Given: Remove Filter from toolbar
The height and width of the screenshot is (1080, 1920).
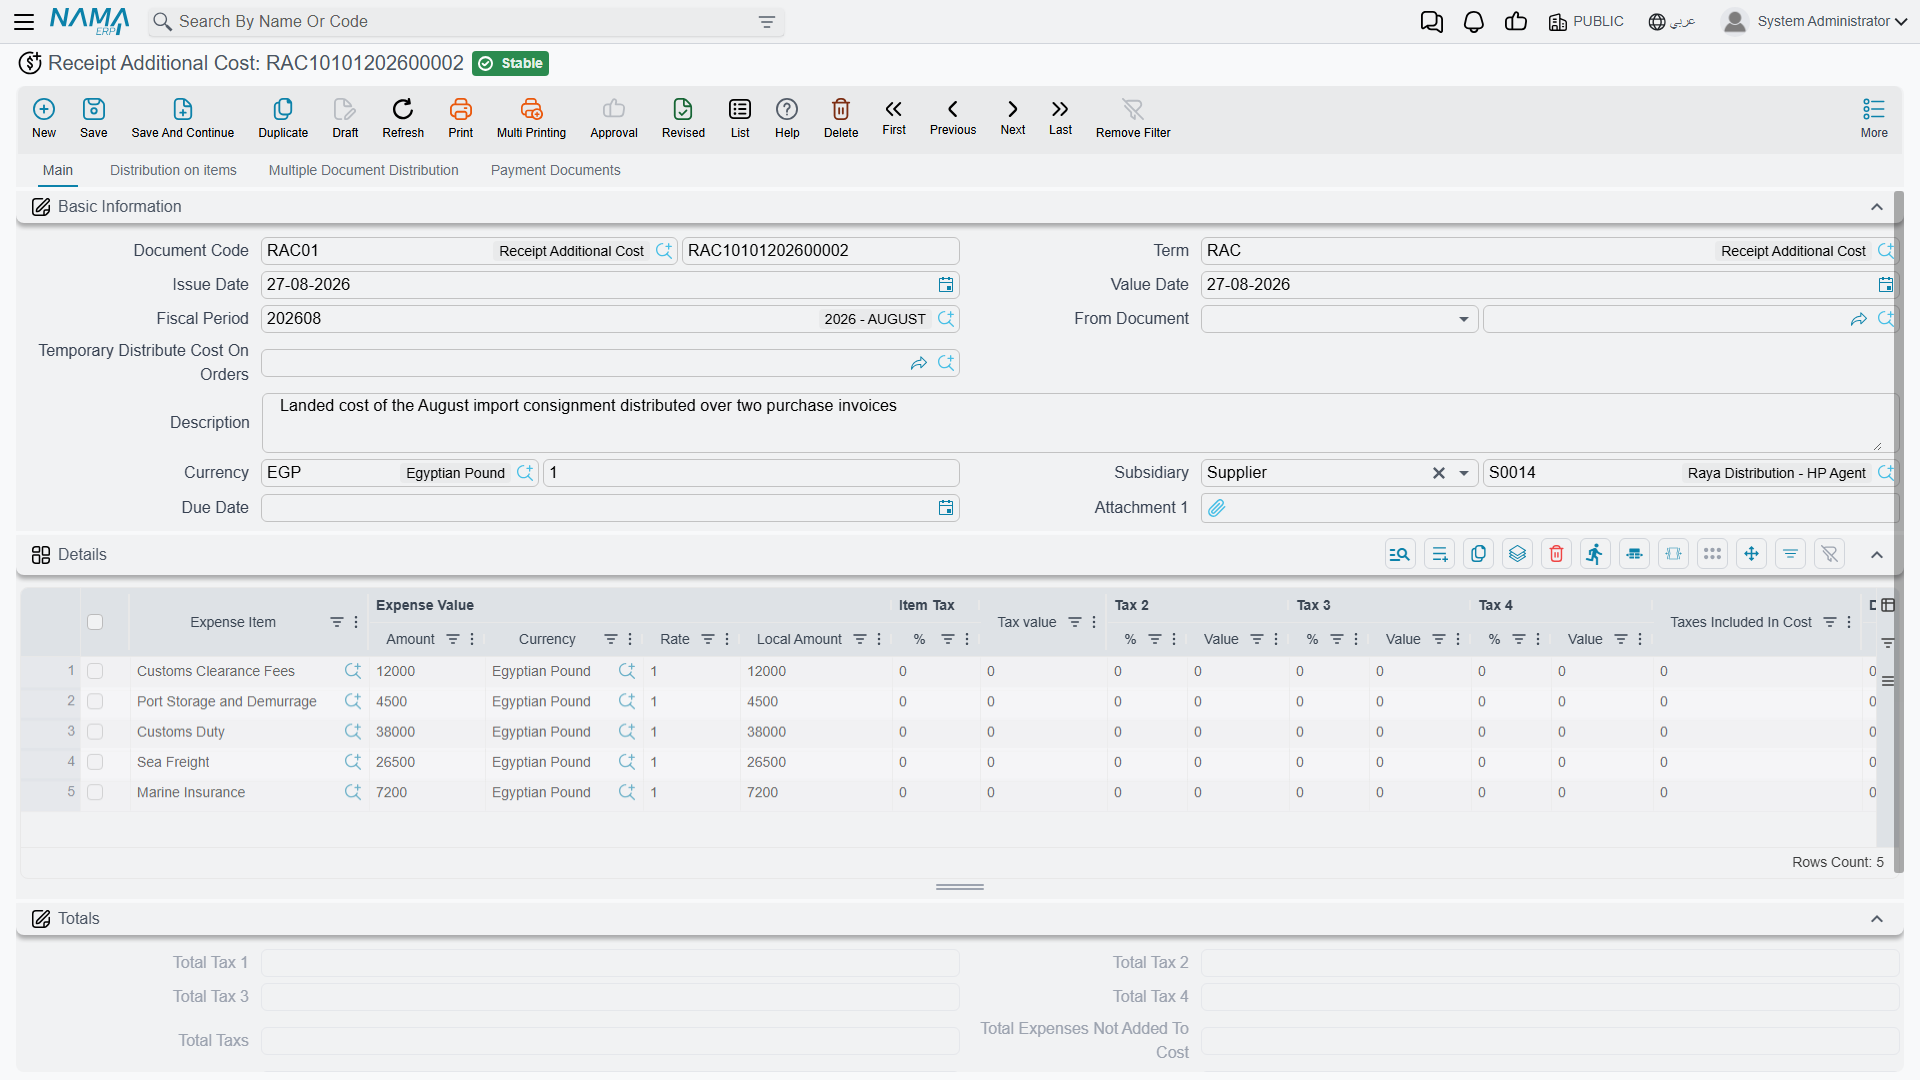Looking at the screenshot, I should pyautogui.click(x=1133, y=118).
